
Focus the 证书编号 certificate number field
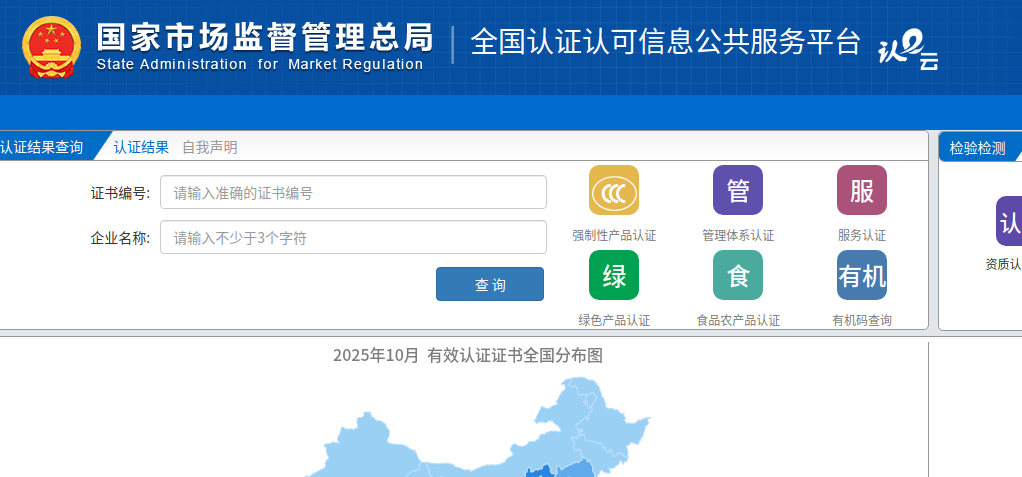click(x=353, y=192)
